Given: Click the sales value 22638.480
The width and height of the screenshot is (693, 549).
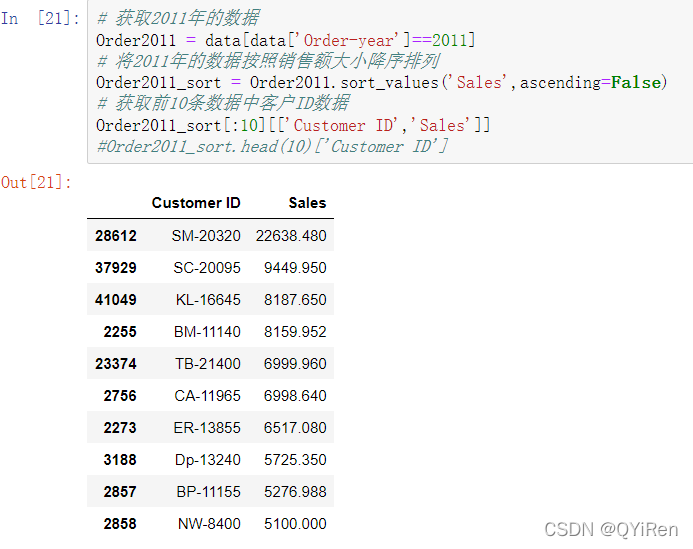Looking at the screenshot, I should tap(291, 236).
